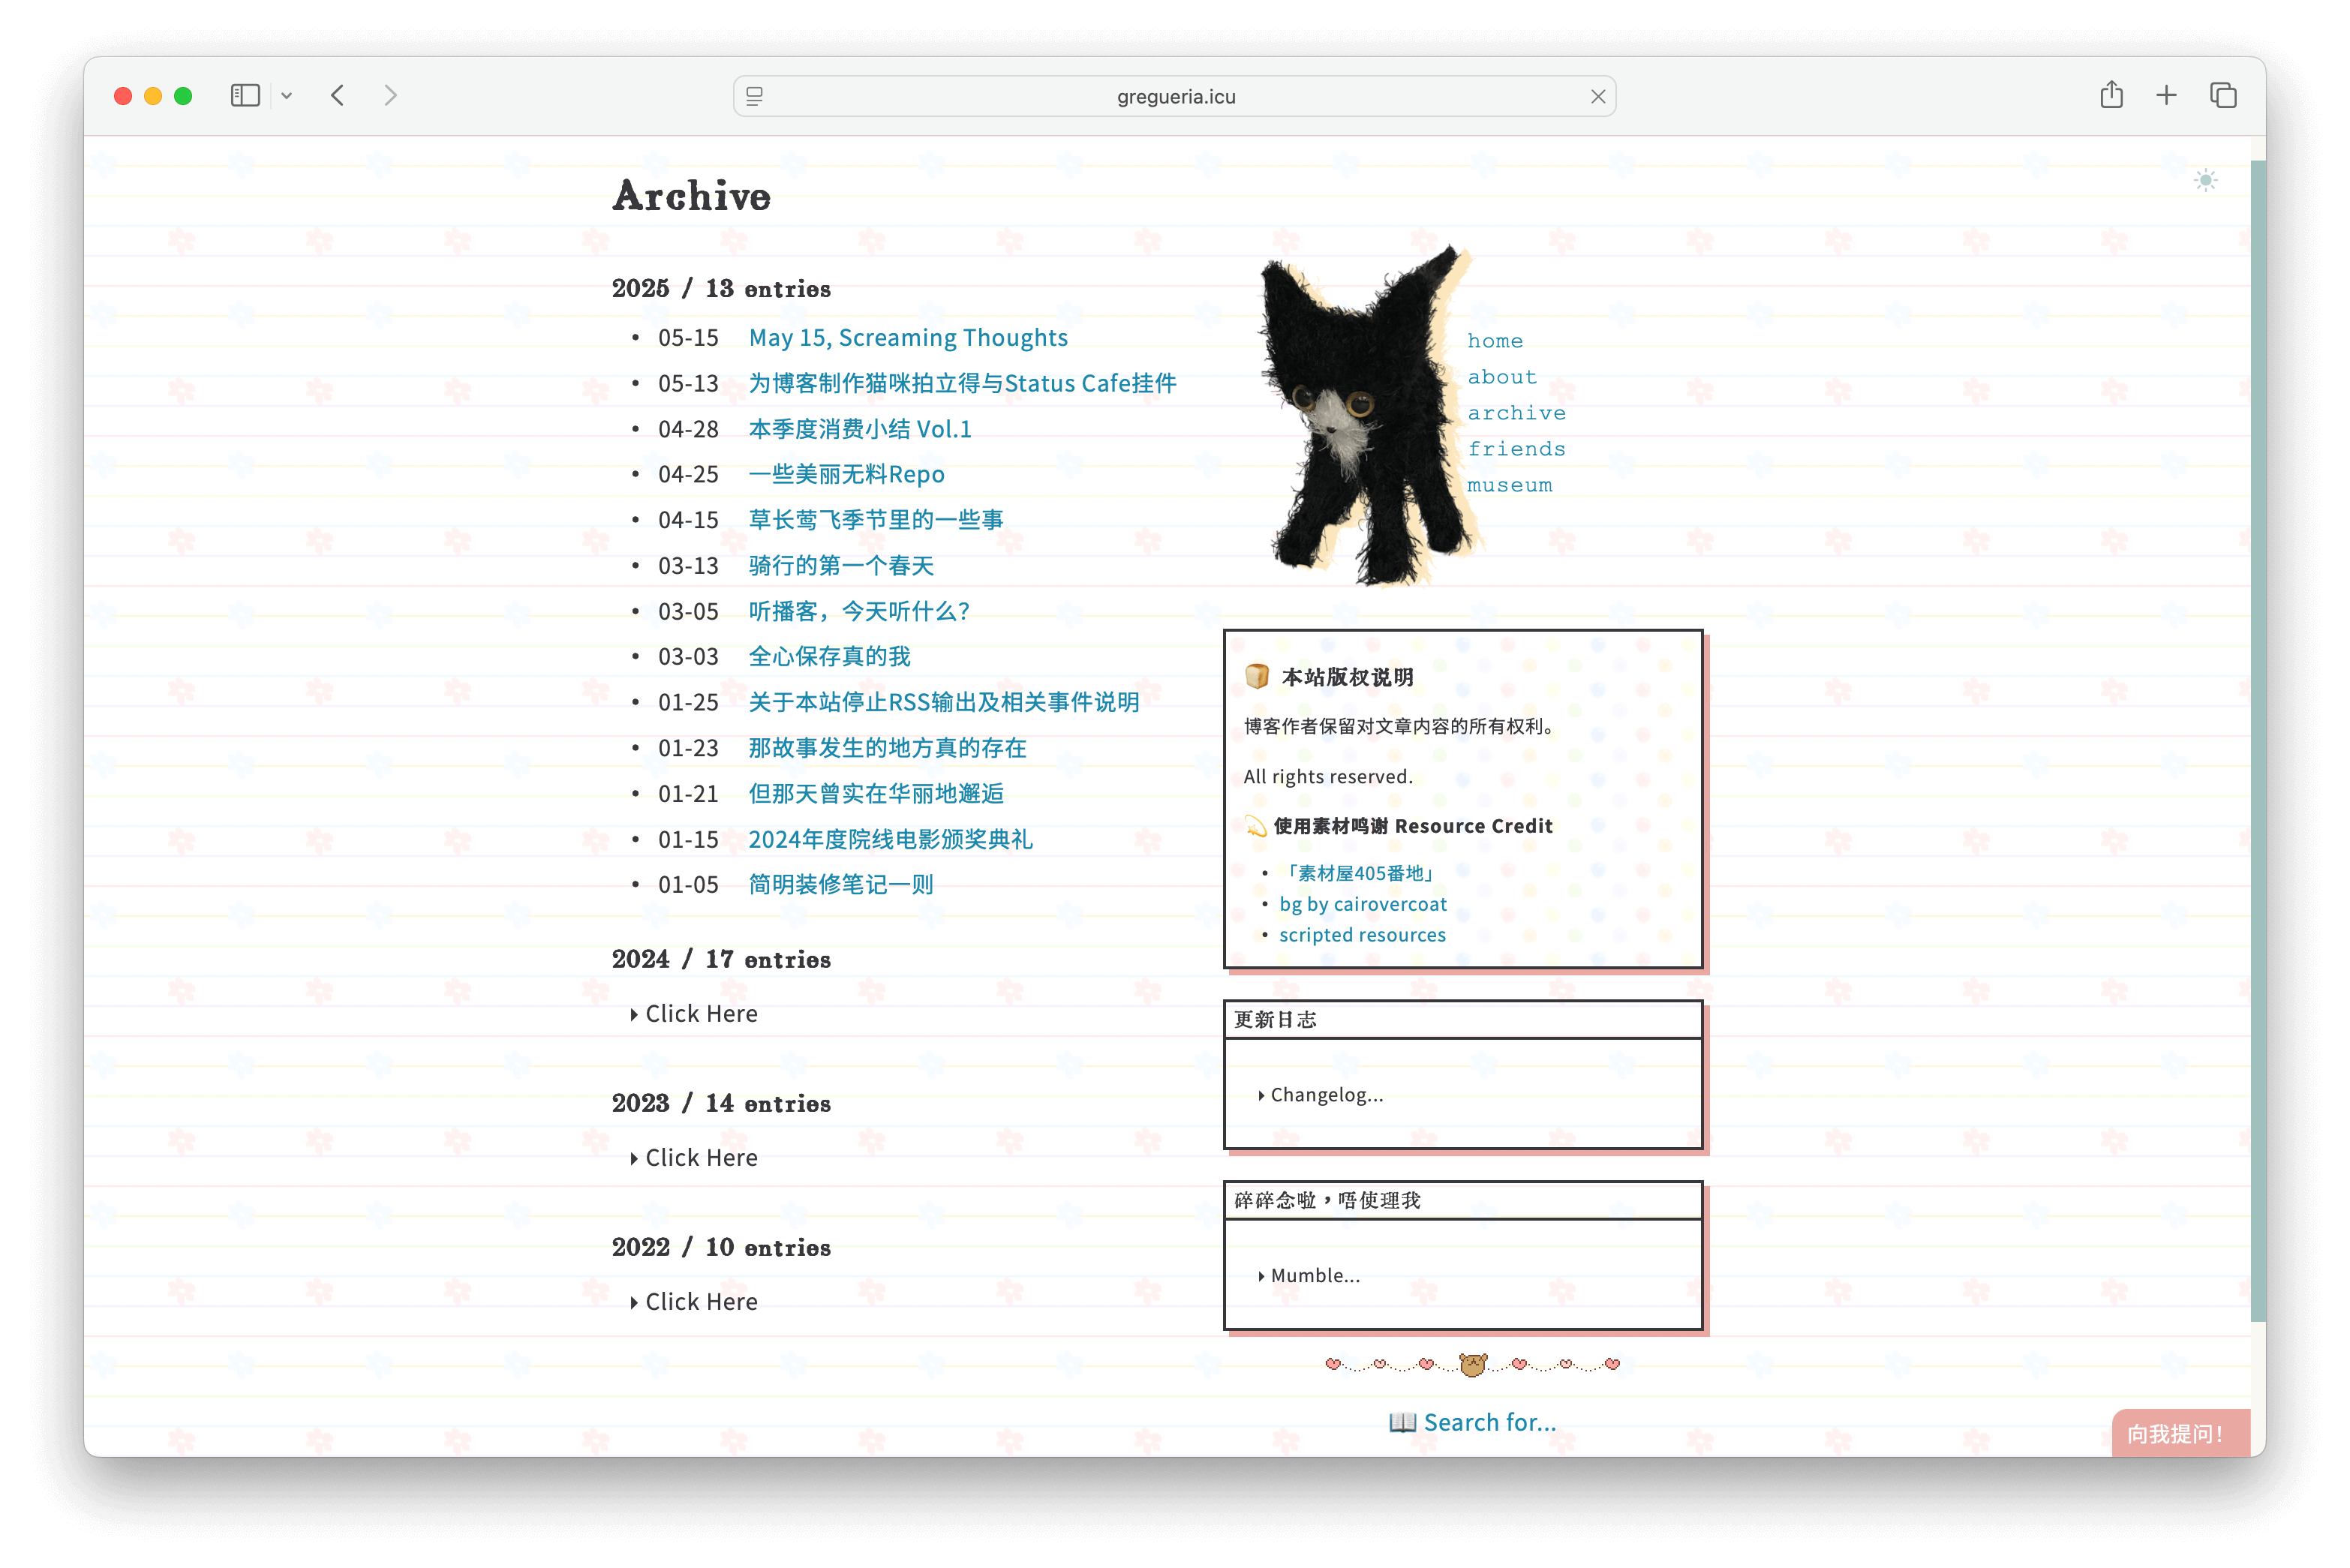Click the heading '2025 / 13 entries'

tap(721, 289)
